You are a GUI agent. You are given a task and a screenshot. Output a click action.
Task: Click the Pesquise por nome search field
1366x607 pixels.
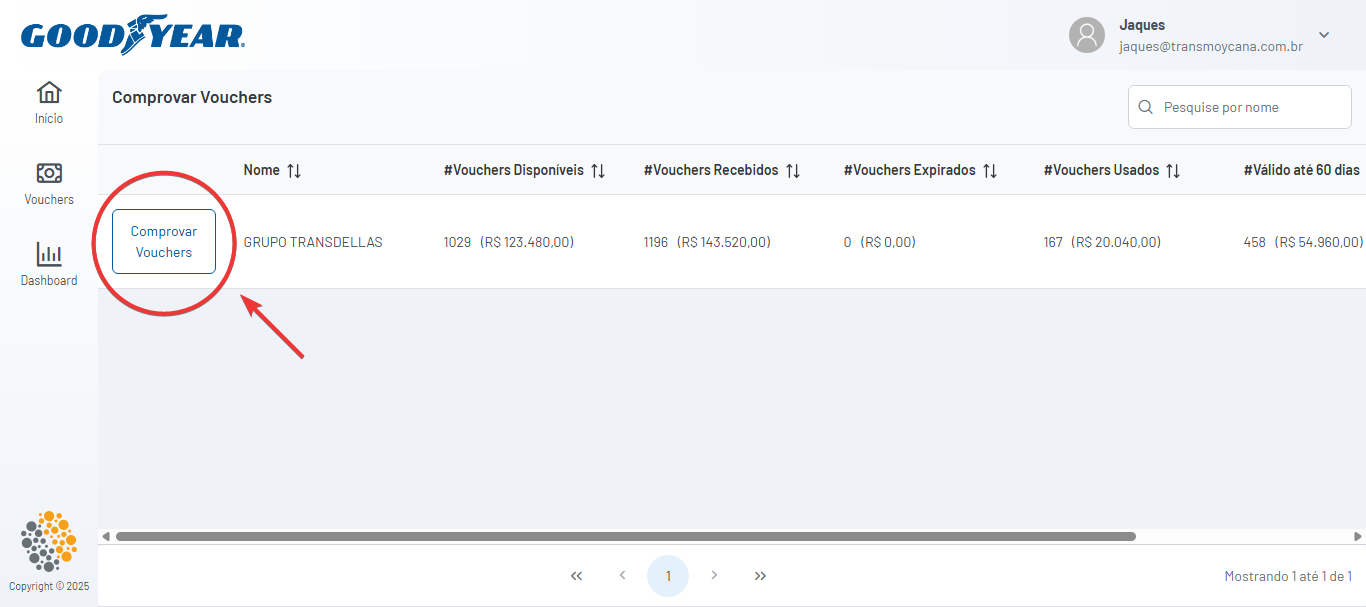(1250, 107)
